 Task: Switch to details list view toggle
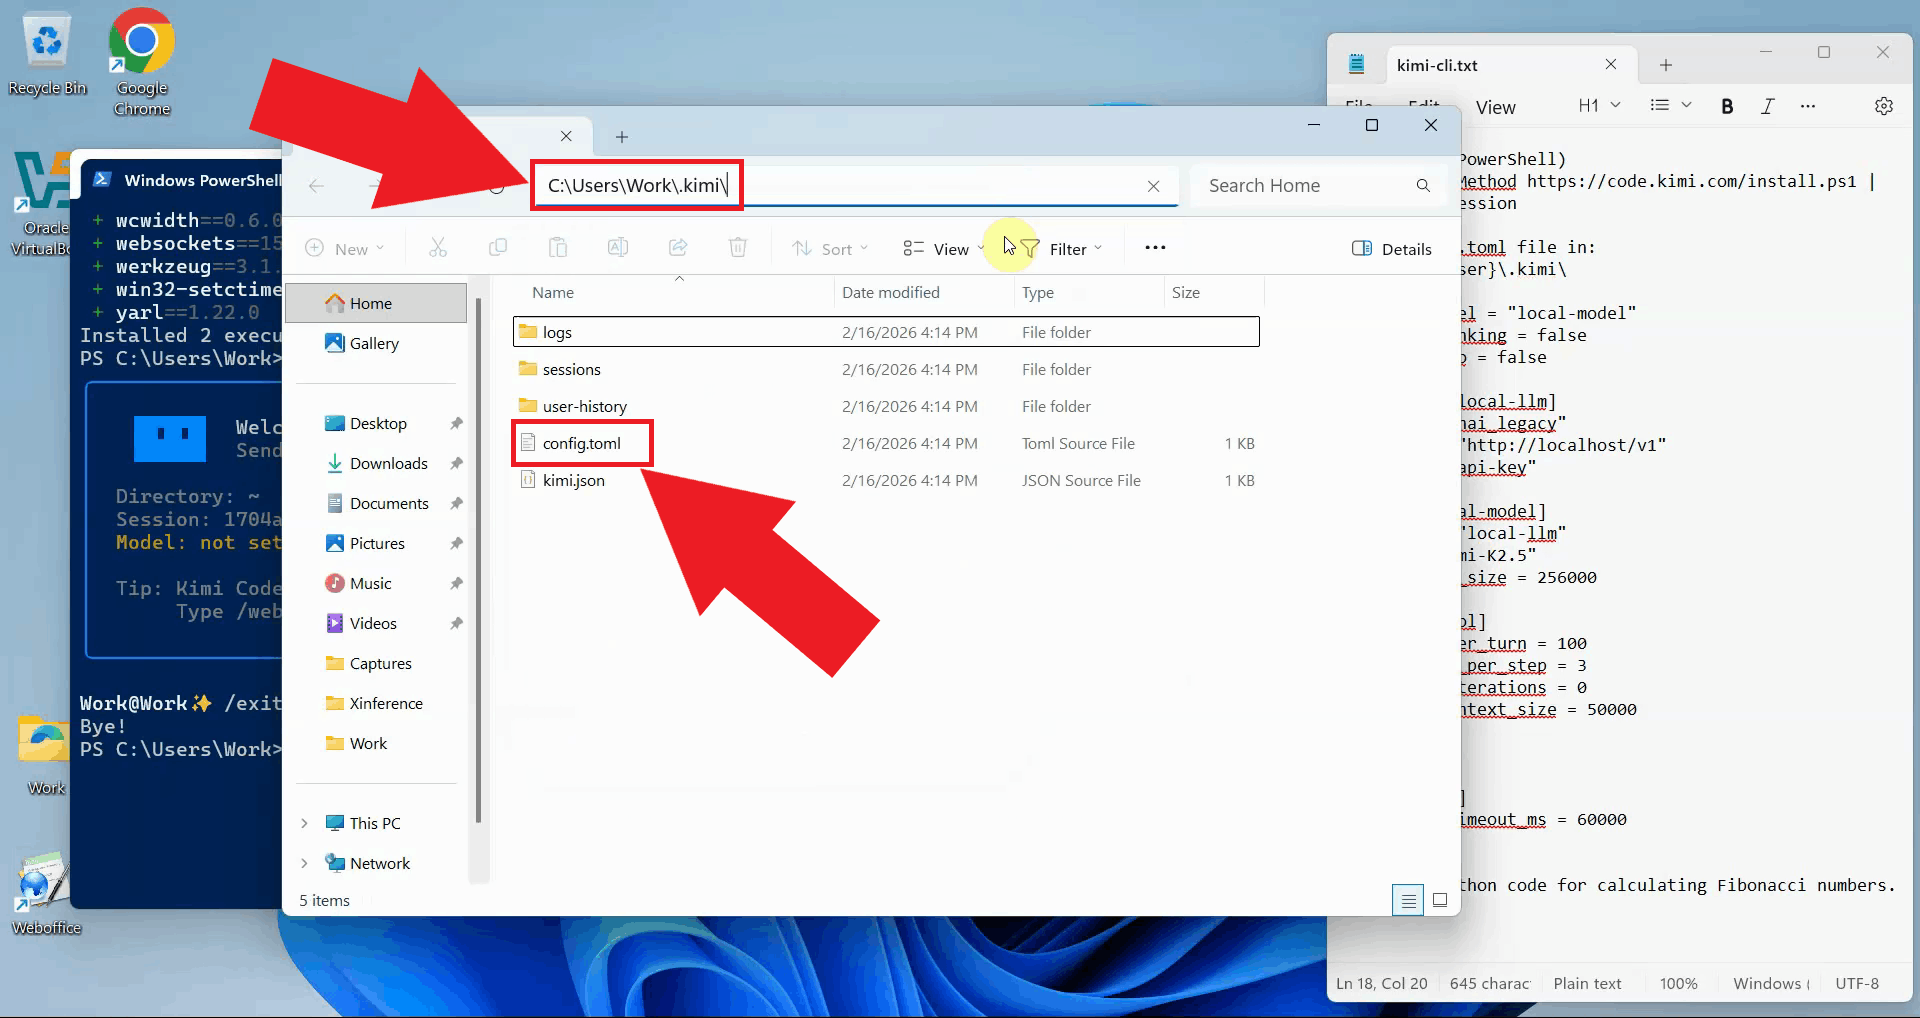pyautogui.click(x=1408, y=900)
